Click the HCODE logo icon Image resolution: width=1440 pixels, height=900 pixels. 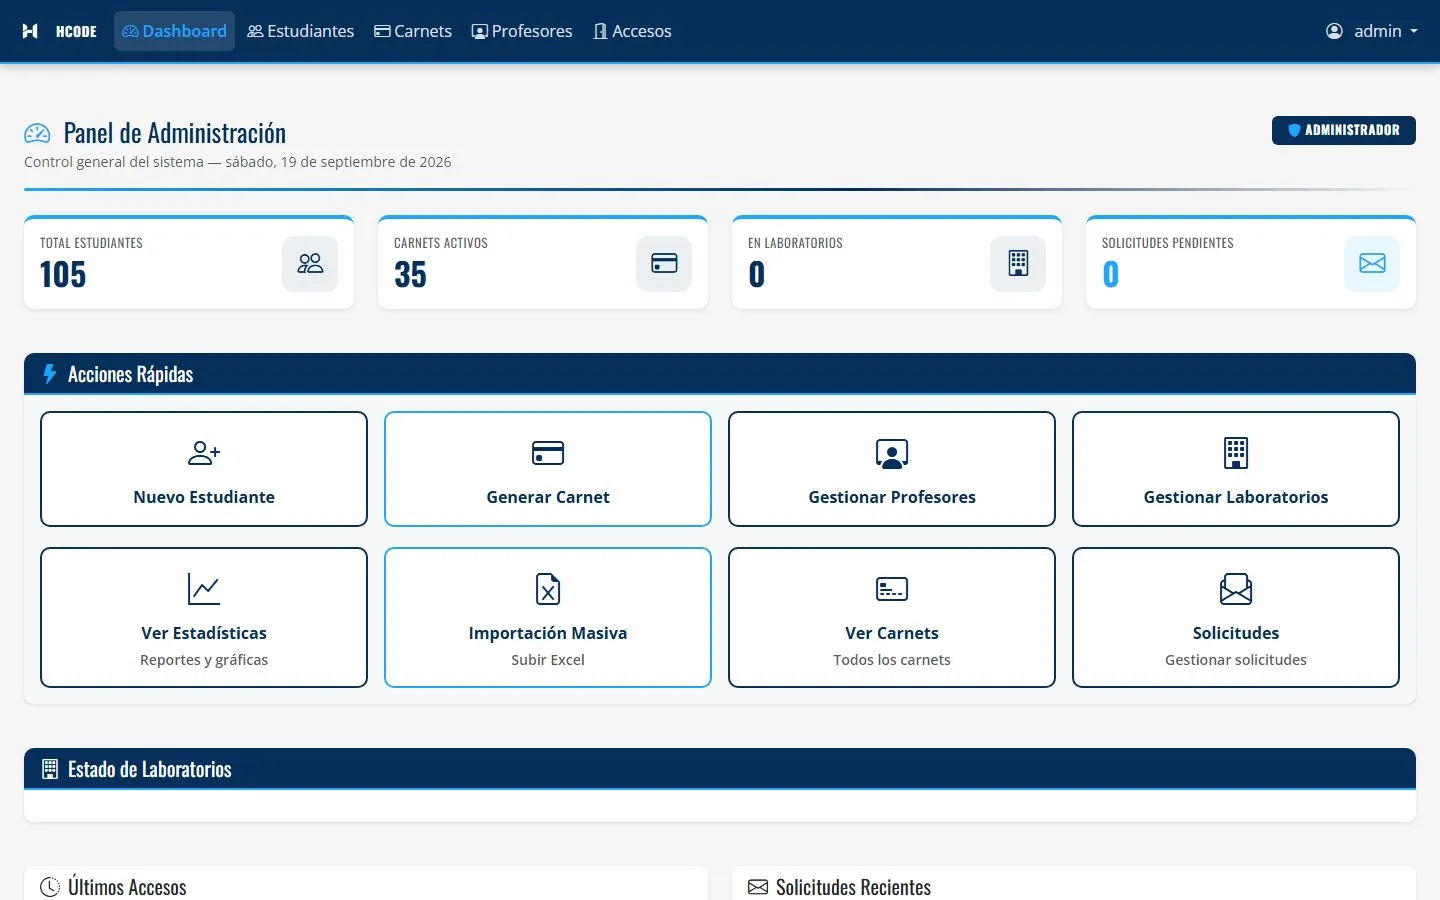pos(30,31)
